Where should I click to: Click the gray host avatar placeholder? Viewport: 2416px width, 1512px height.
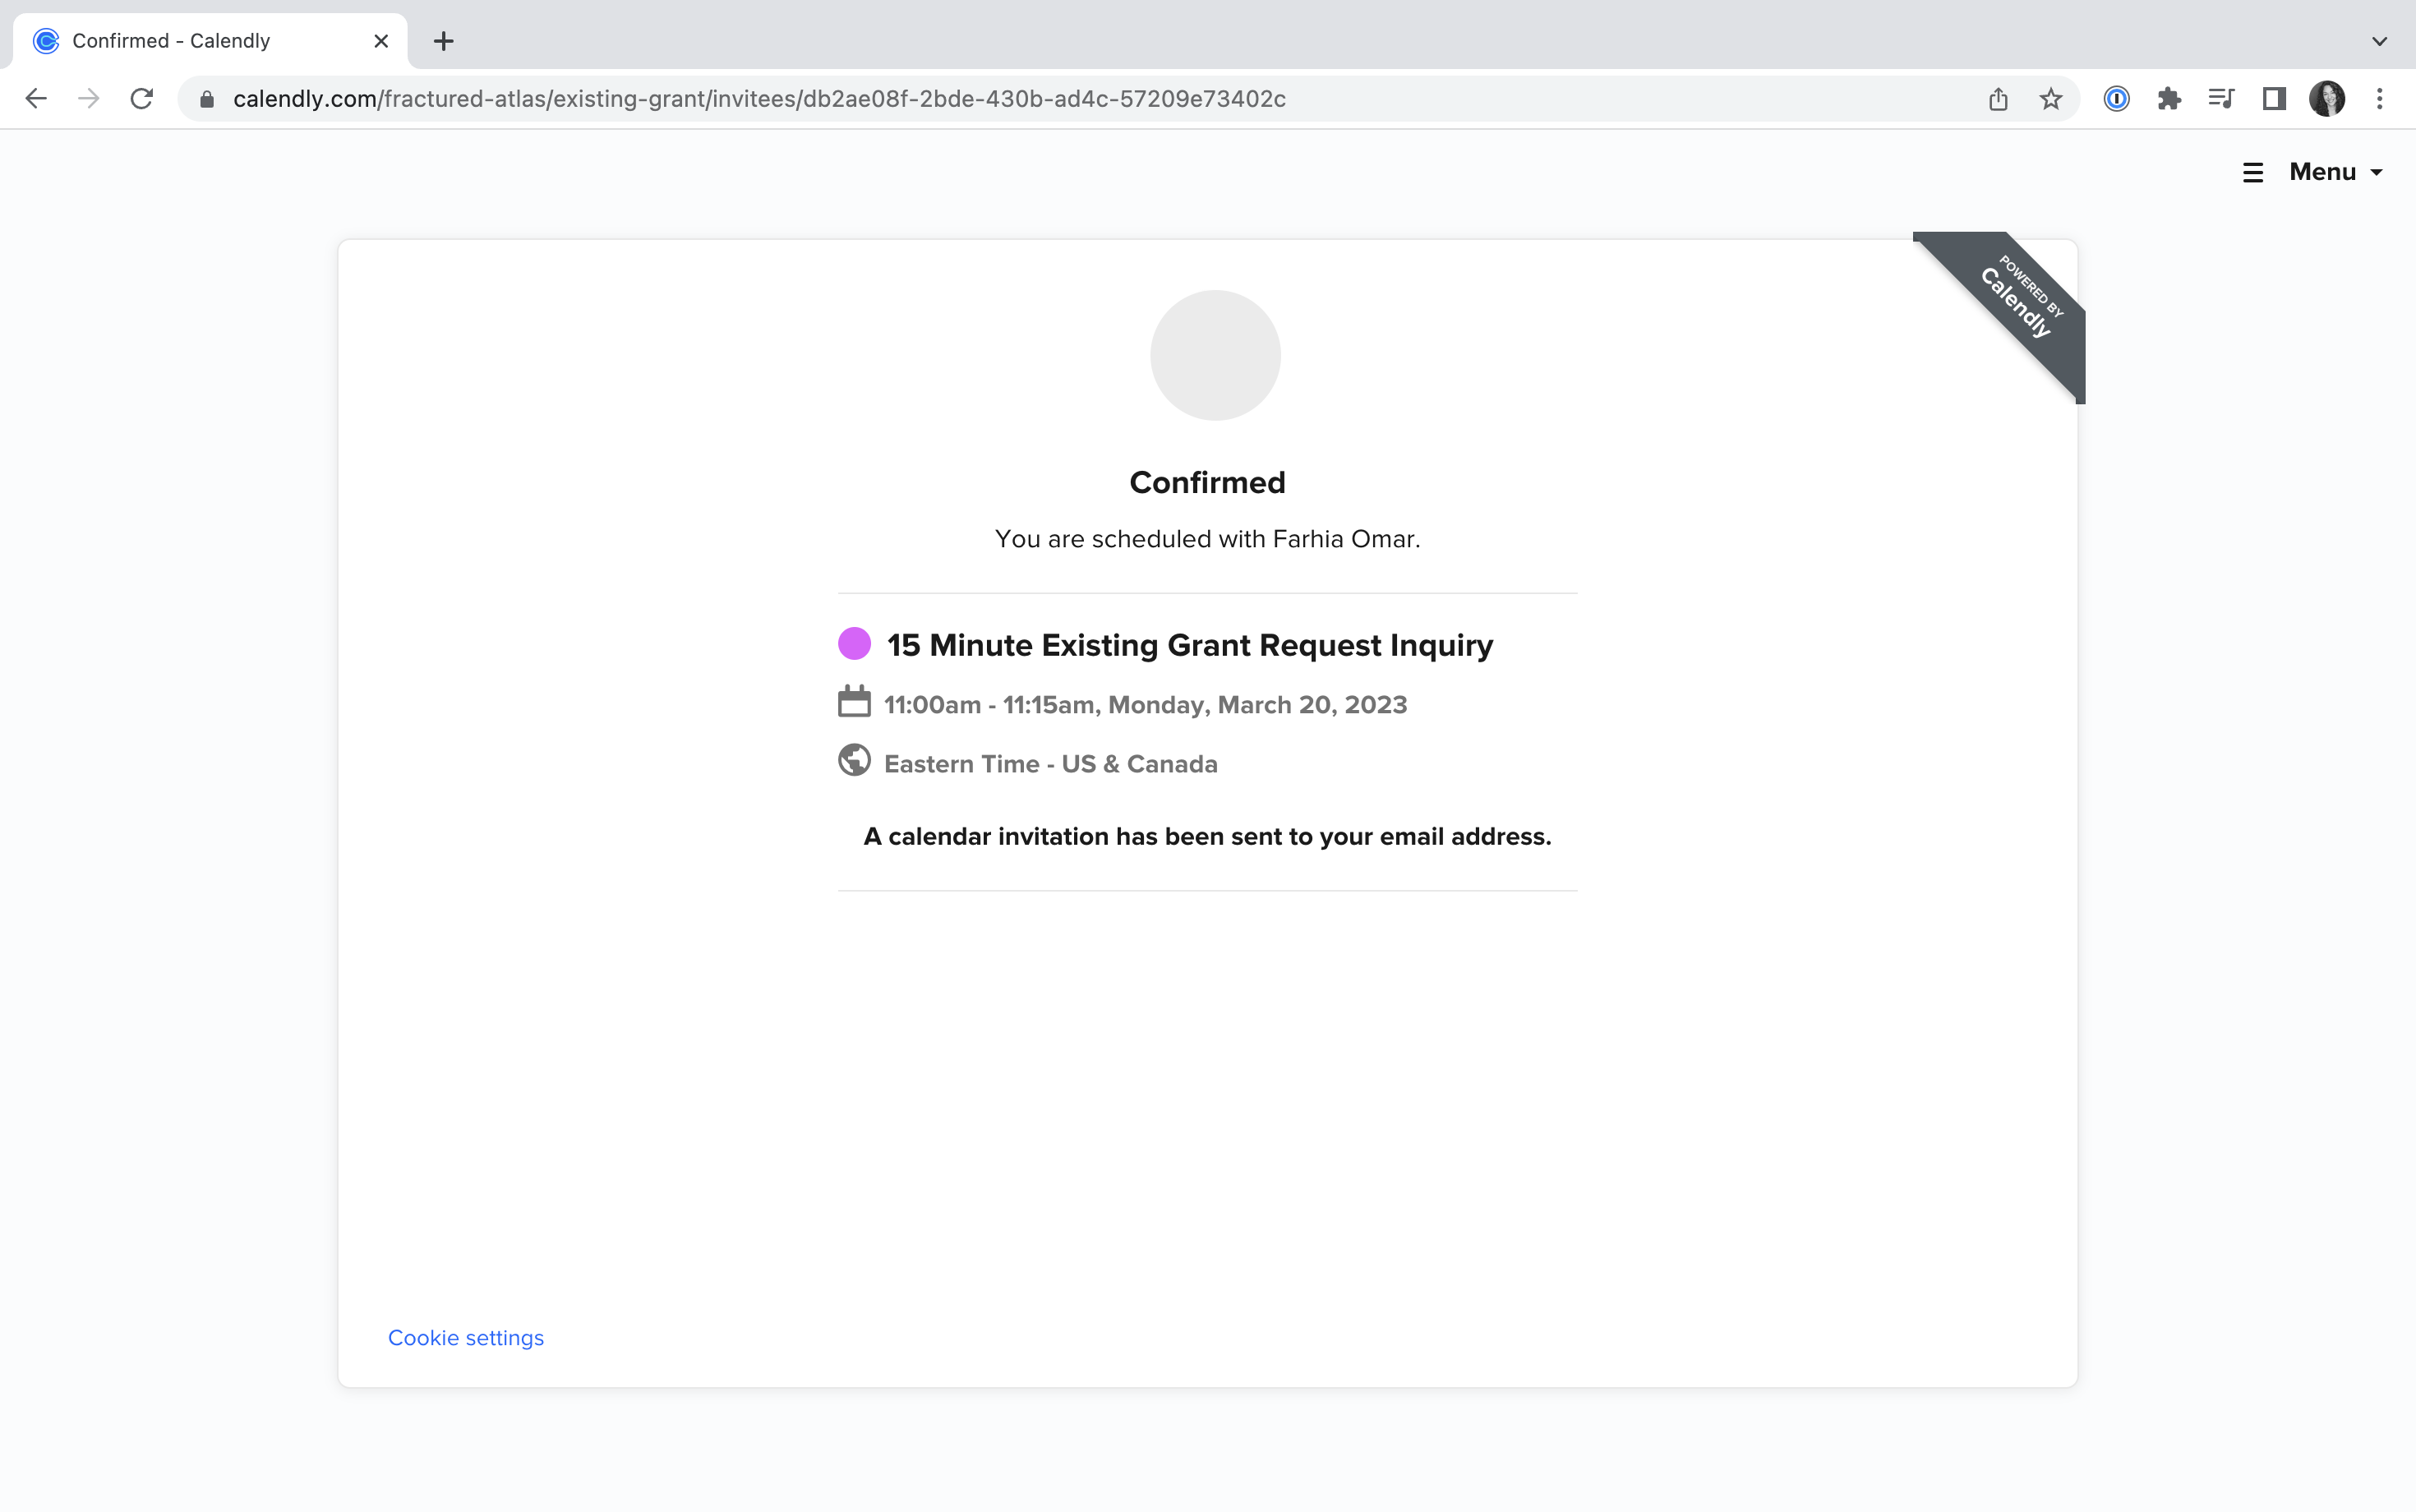[1215, 355]
